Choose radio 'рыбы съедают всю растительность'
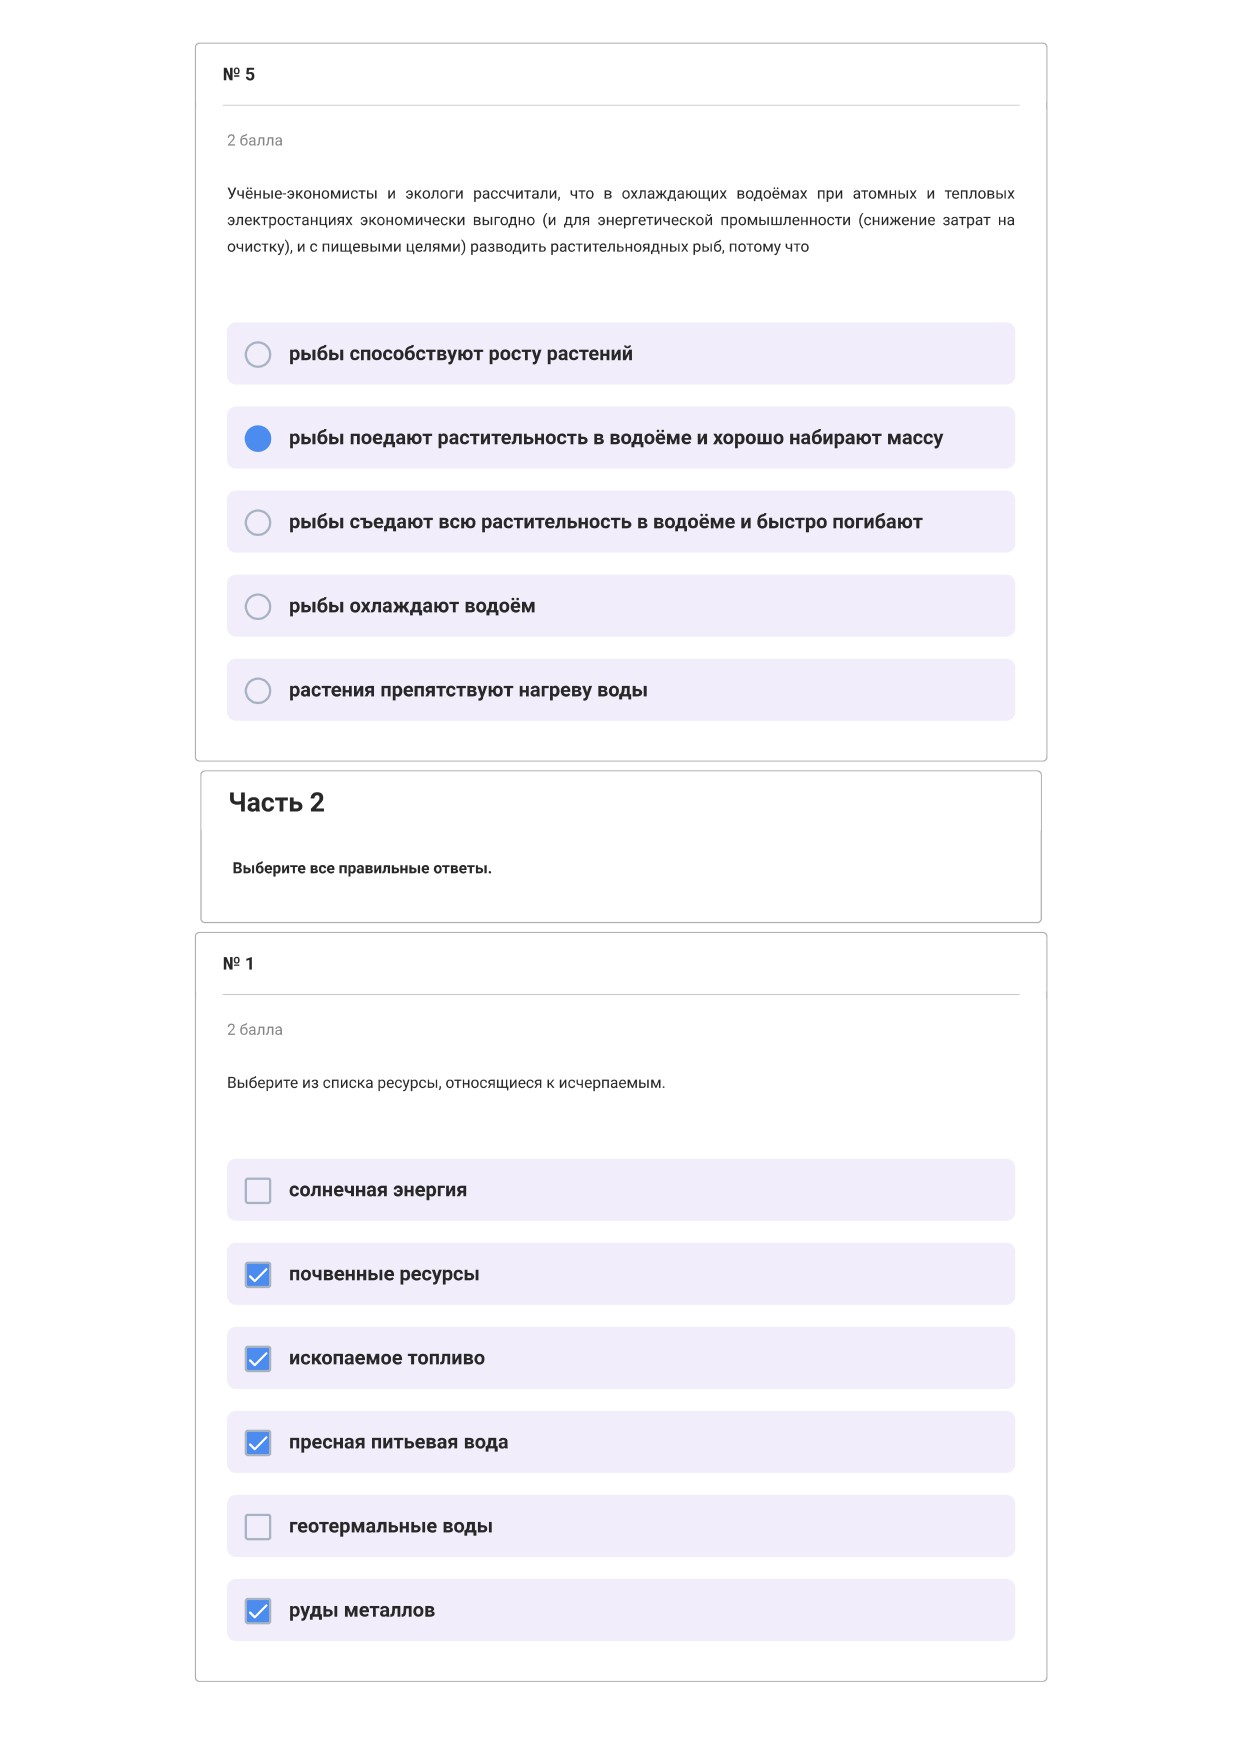The width and height of the screenshot is (1239, 1752). click(x=258, y=522)
